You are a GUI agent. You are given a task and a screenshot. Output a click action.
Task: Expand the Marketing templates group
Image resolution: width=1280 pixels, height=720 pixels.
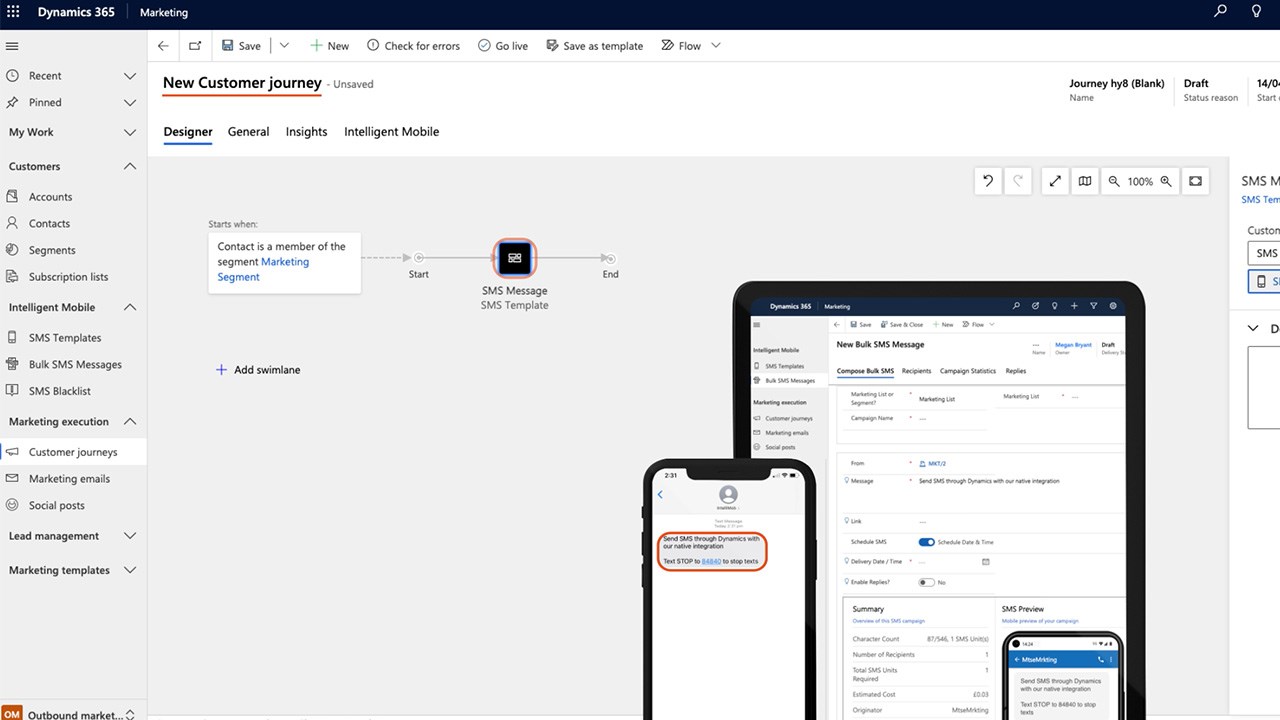pyautogui.click(x=129, y=570)
